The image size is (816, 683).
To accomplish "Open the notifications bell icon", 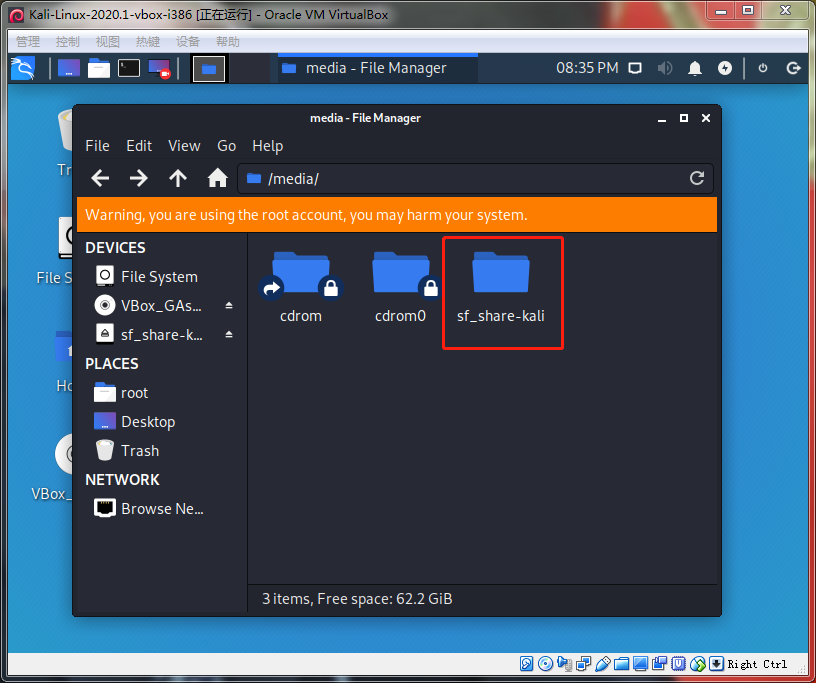I will (x=695, y=68).
